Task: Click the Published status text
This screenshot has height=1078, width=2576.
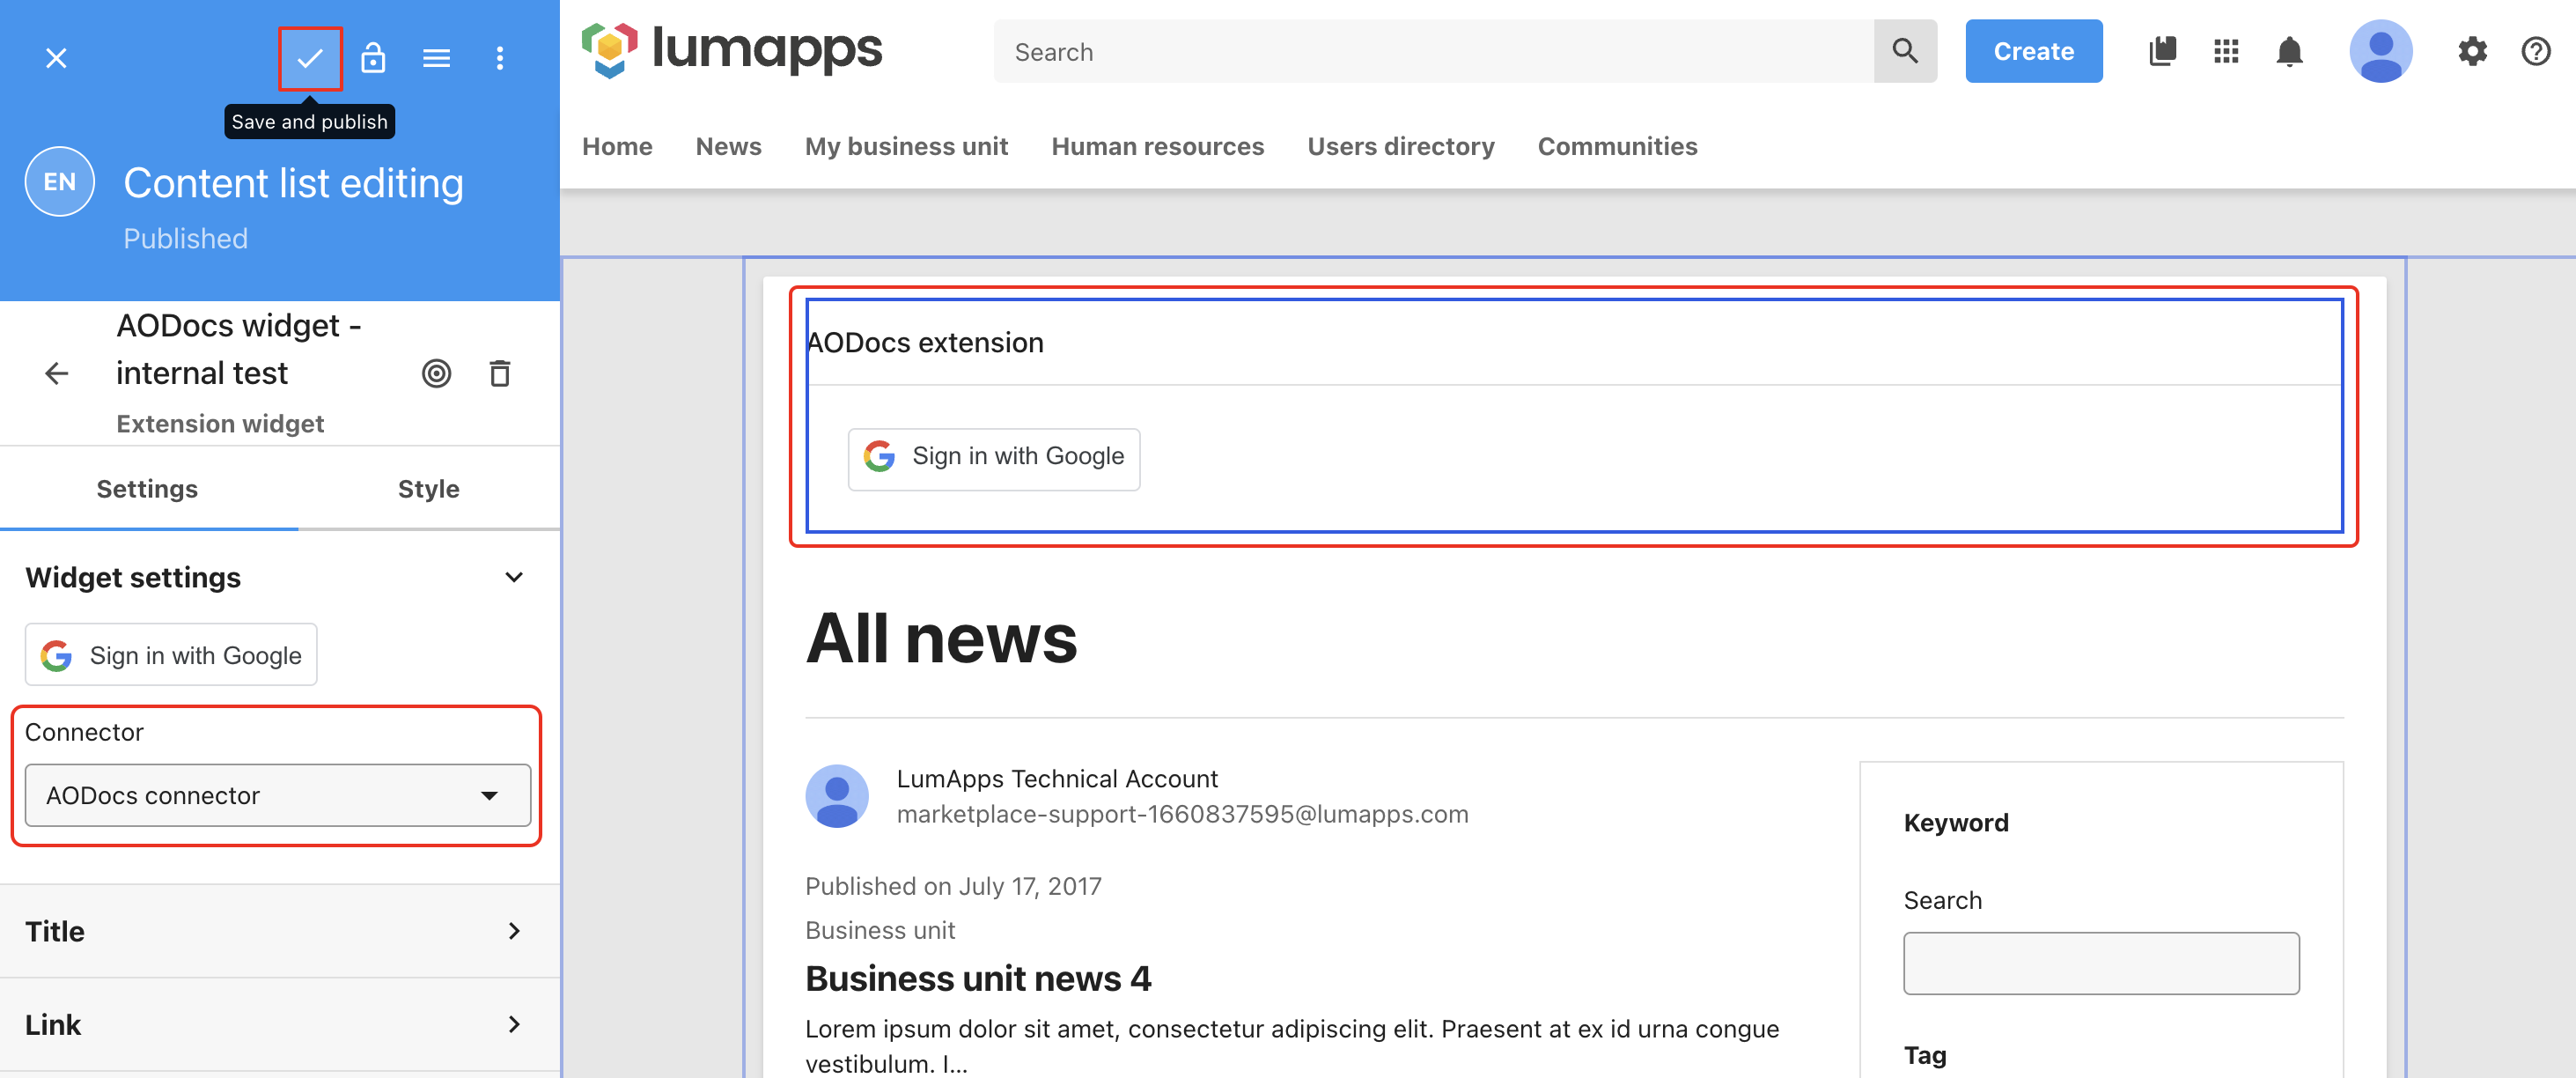Action: tap(185, 240)
